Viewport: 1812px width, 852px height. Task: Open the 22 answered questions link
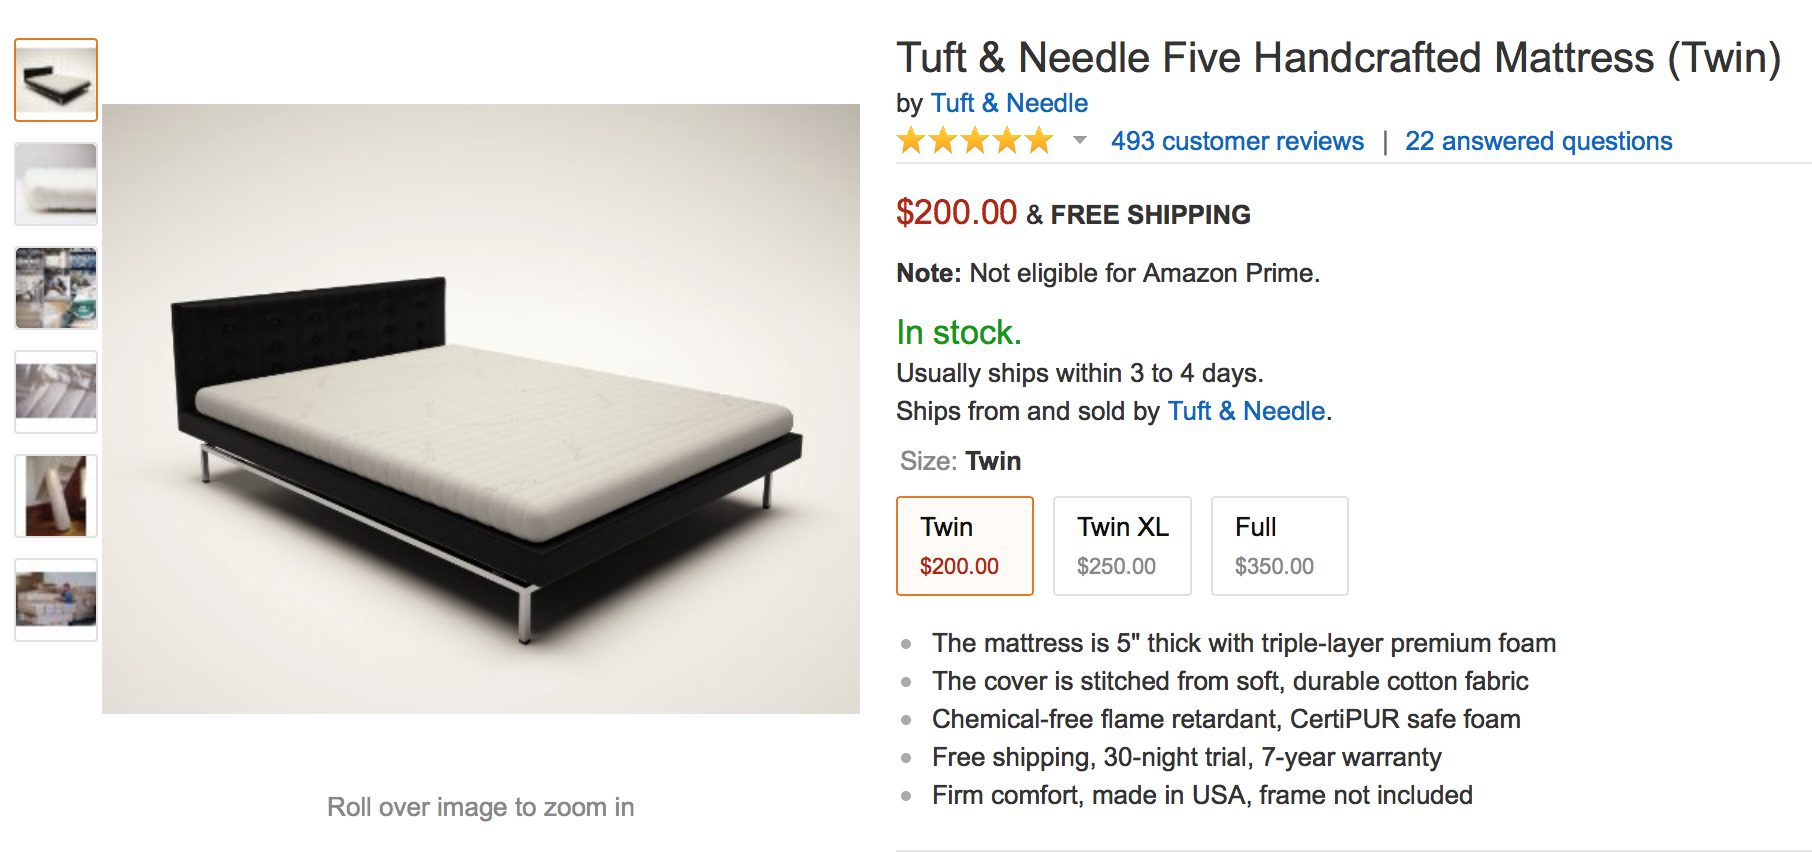1538,141
